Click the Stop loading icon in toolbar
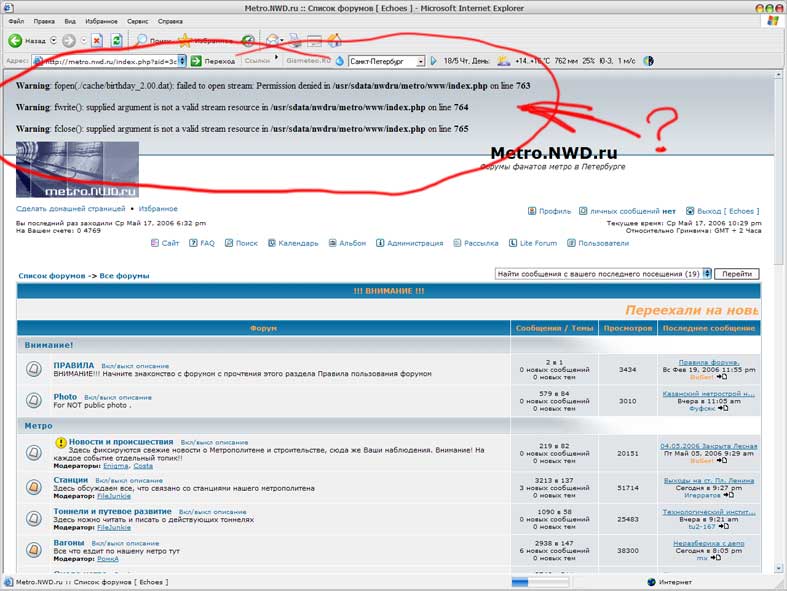This screenshot has height=591, width=787. coord(97,41)
